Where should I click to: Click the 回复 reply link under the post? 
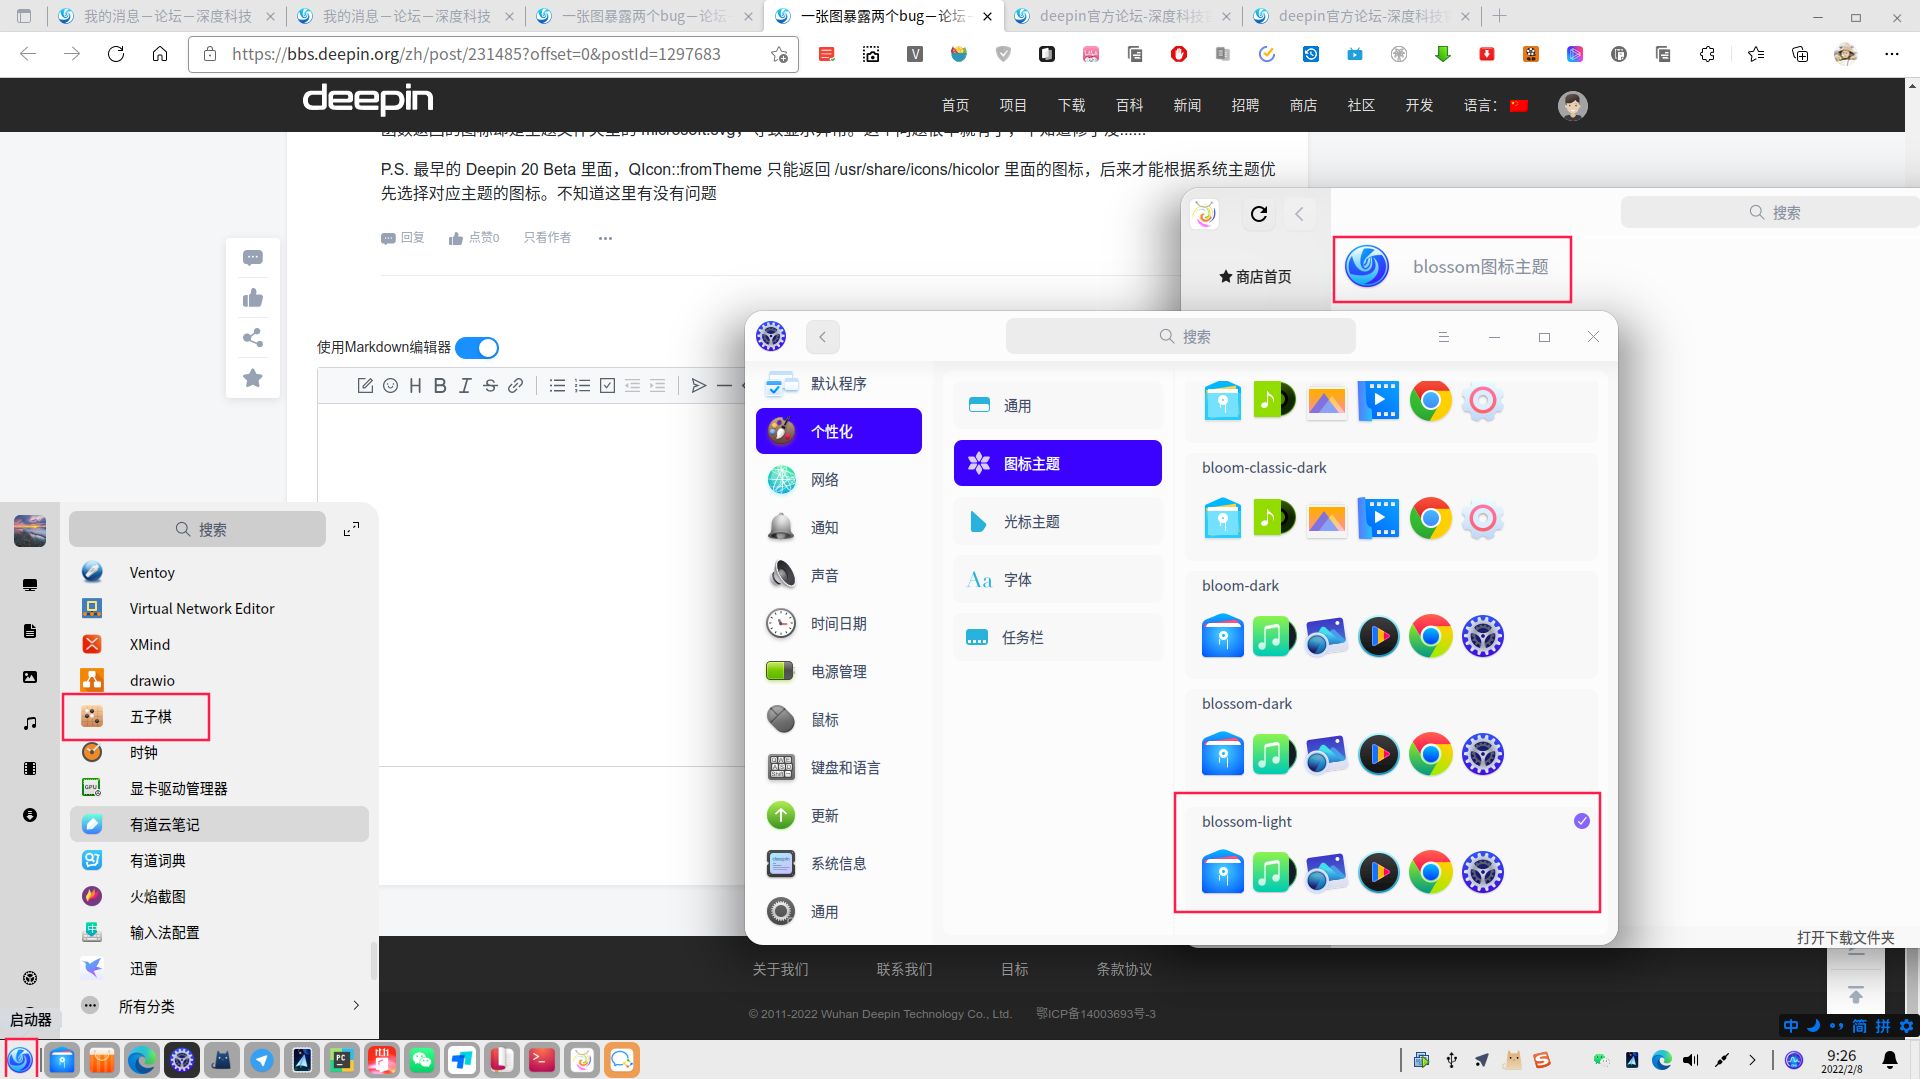(403, 238)
